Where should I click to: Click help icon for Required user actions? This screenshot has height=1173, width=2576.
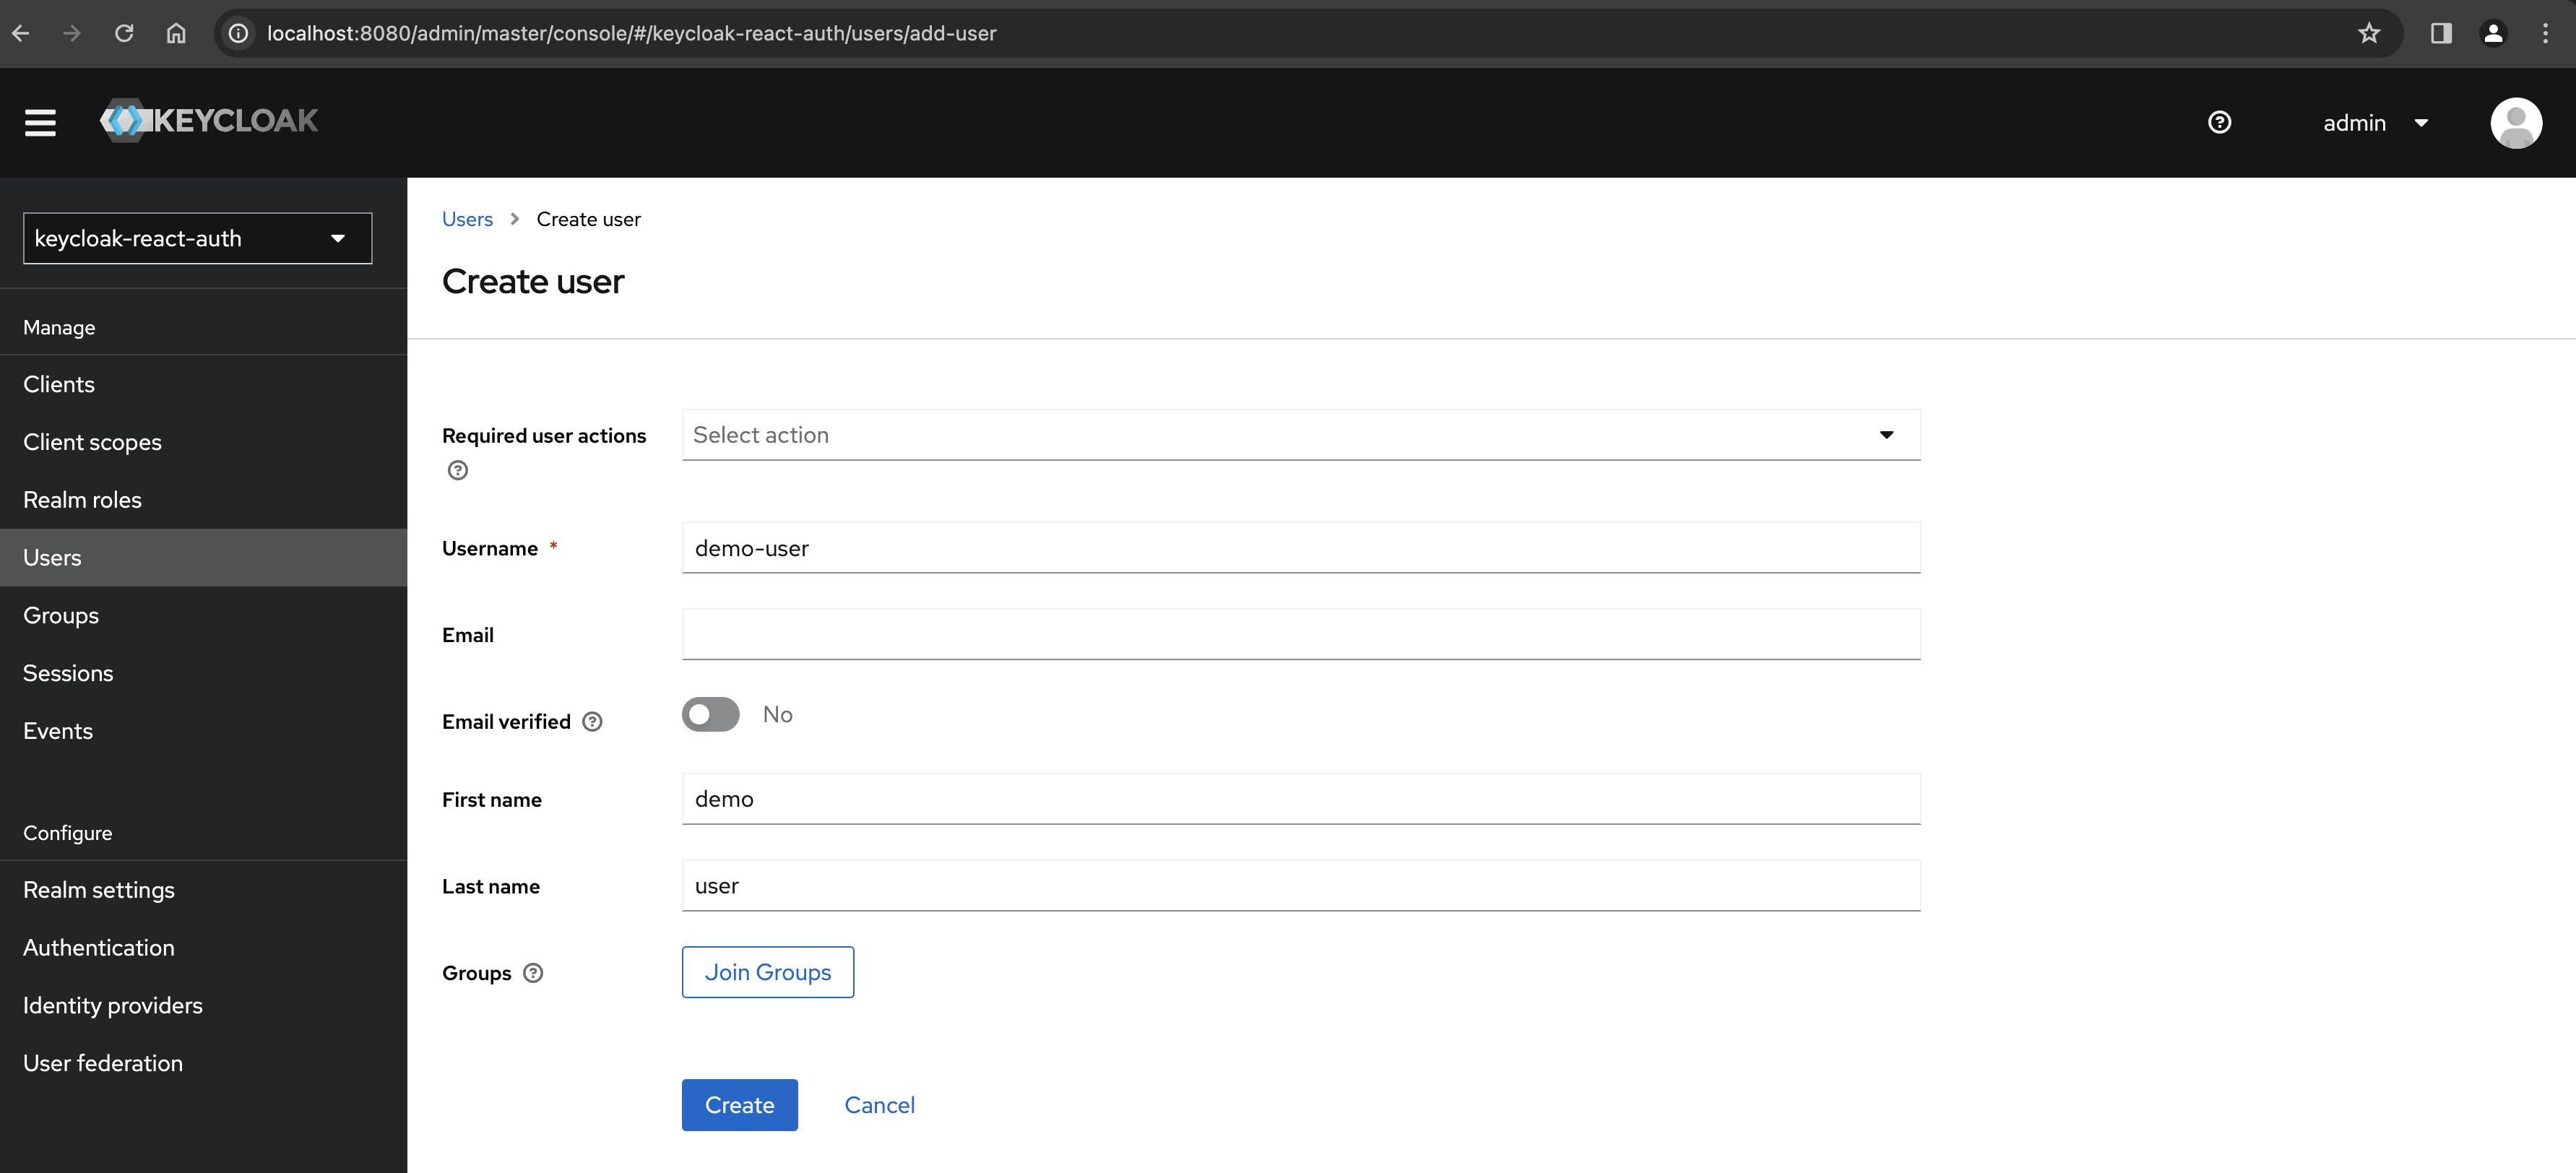457,470
